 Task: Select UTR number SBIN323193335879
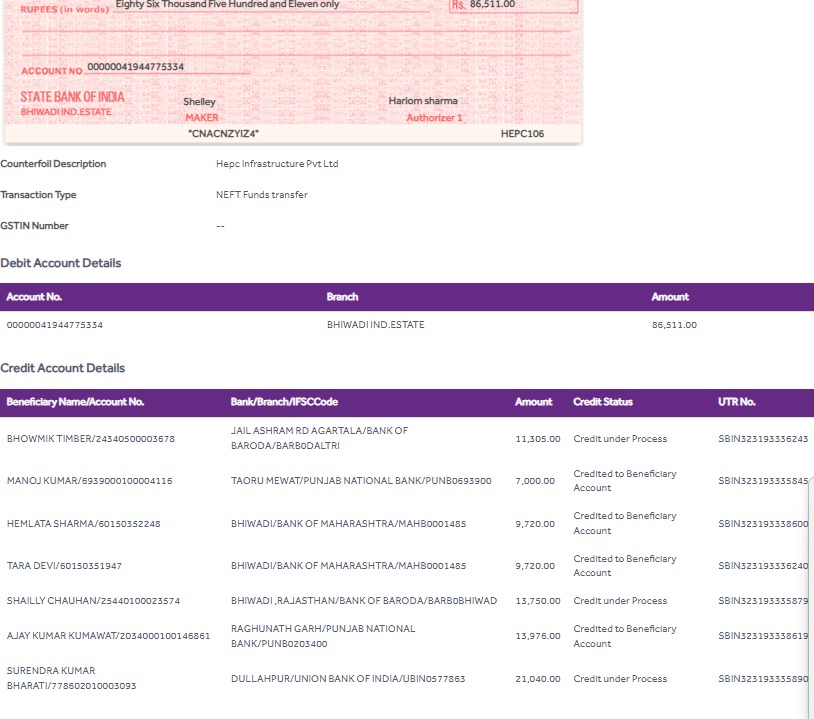[x=763, y=601]
